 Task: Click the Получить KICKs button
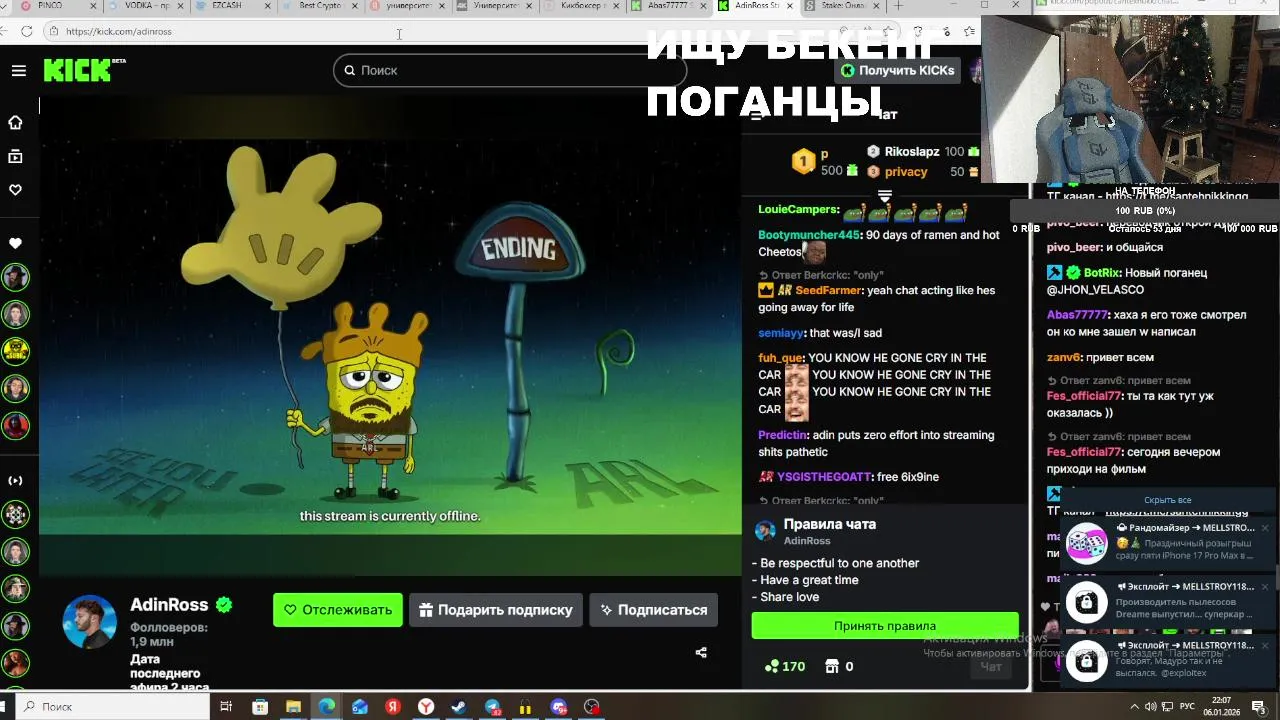tap(897, 70)
